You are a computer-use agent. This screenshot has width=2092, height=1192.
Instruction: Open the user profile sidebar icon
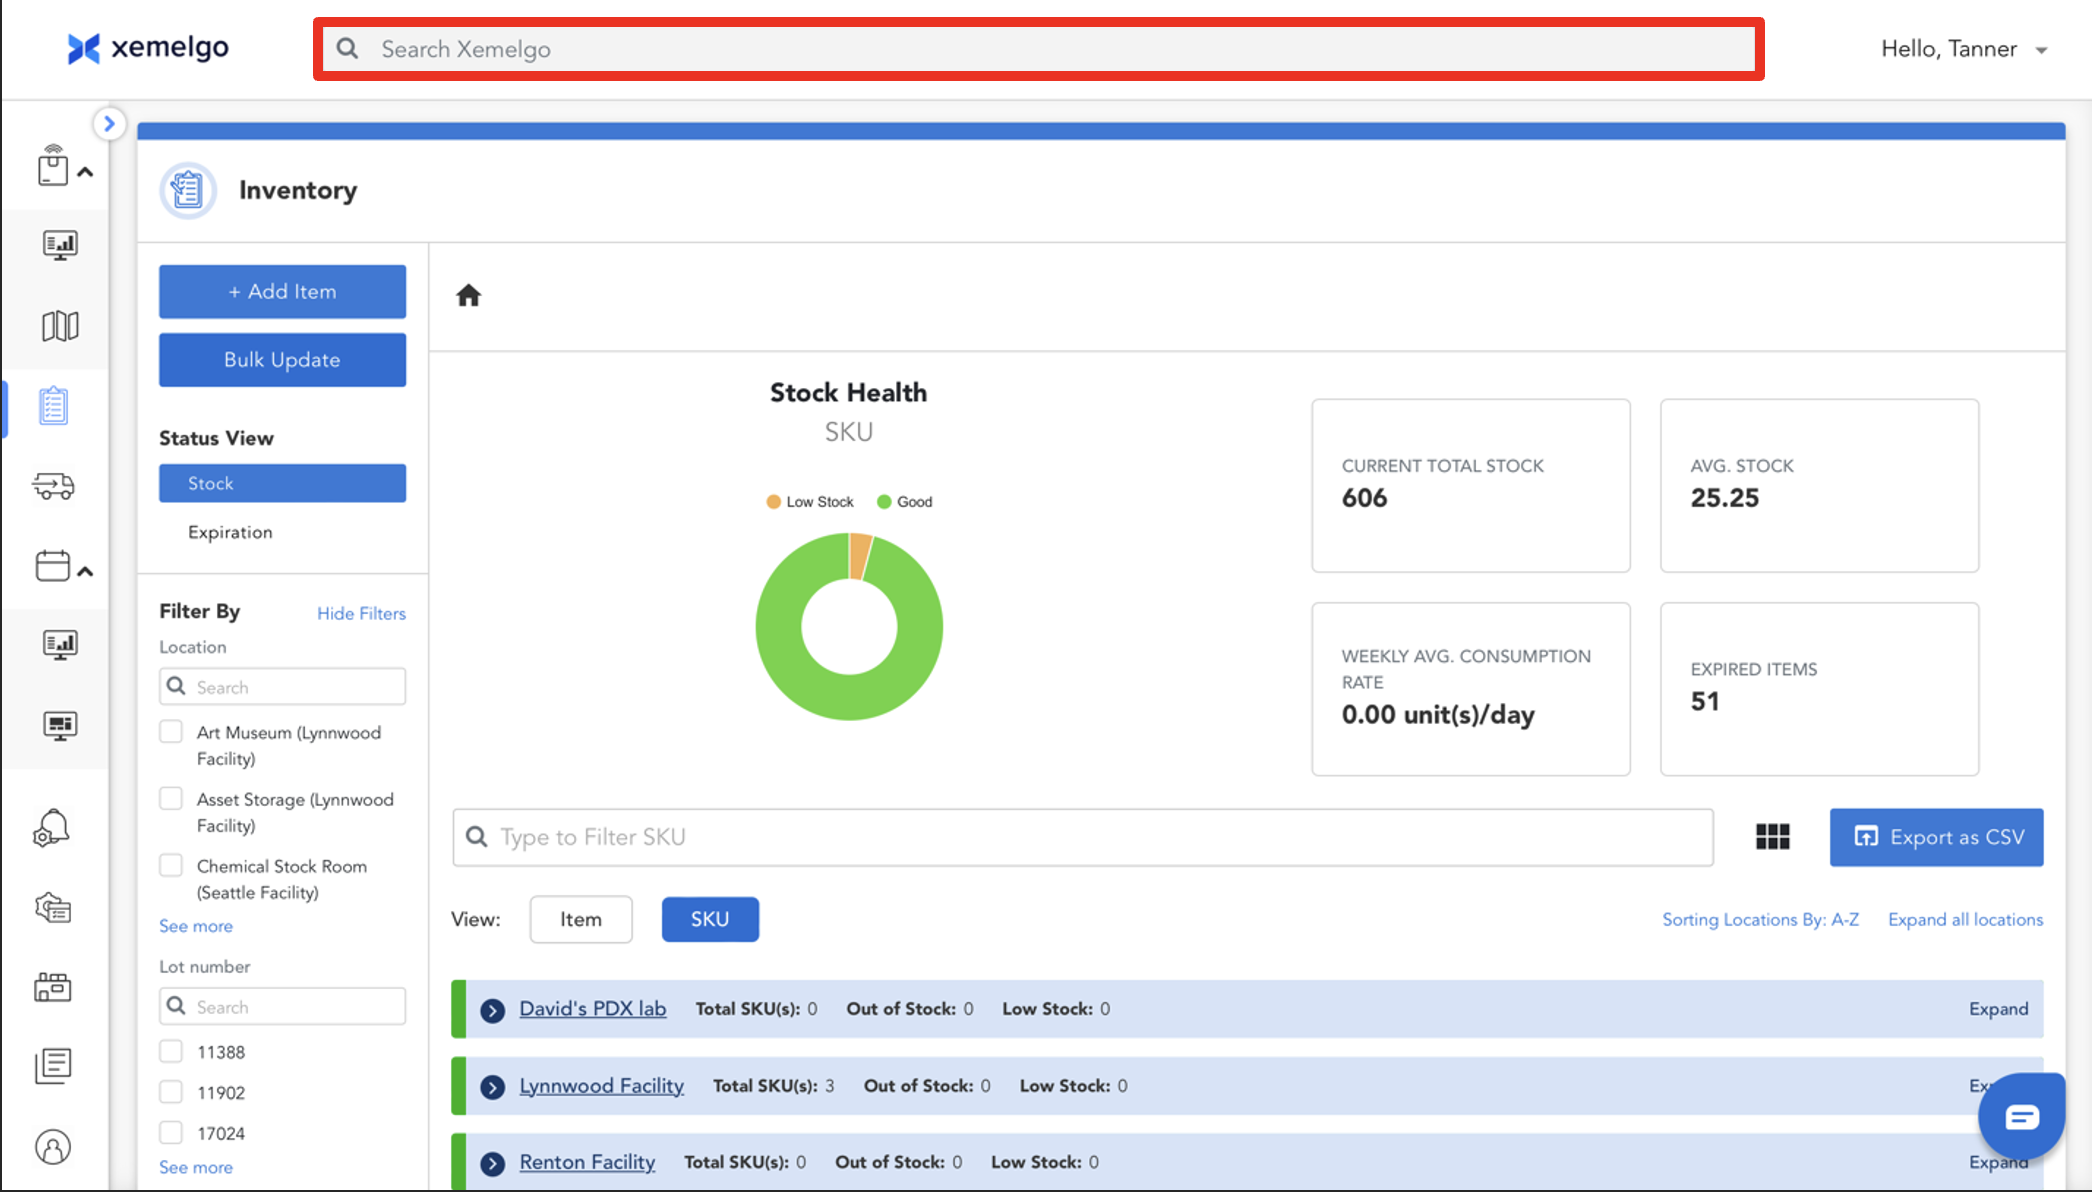[53, 1146]
